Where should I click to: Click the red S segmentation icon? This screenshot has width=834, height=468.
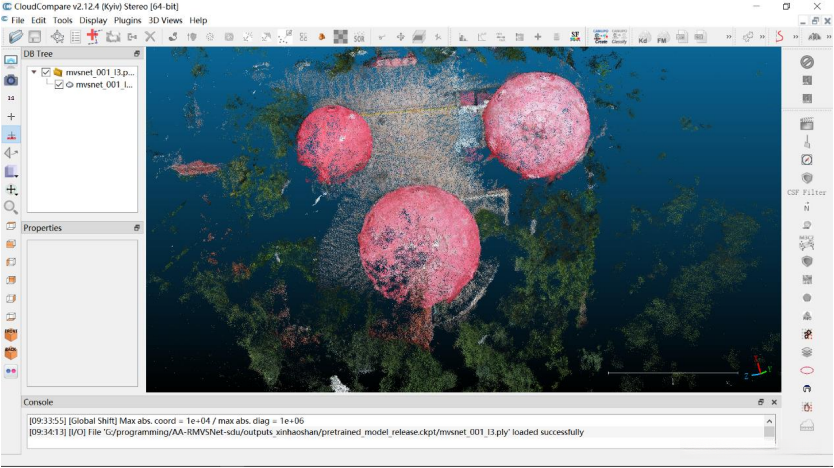click(x=780, y=37)
